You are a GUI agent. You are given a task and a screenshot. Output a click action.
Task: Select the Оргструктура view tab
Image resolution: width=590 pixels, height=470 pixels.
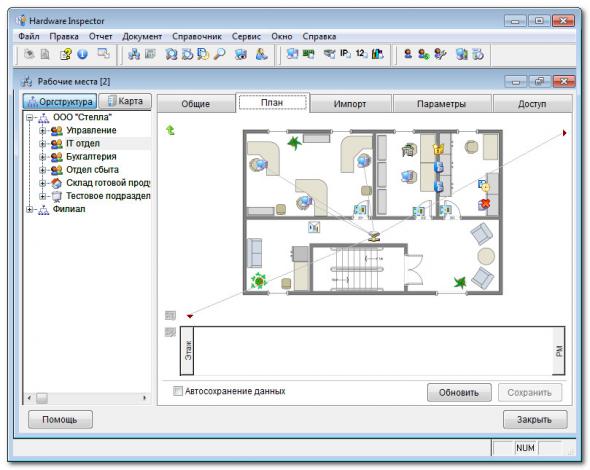(x=60, y=101)
